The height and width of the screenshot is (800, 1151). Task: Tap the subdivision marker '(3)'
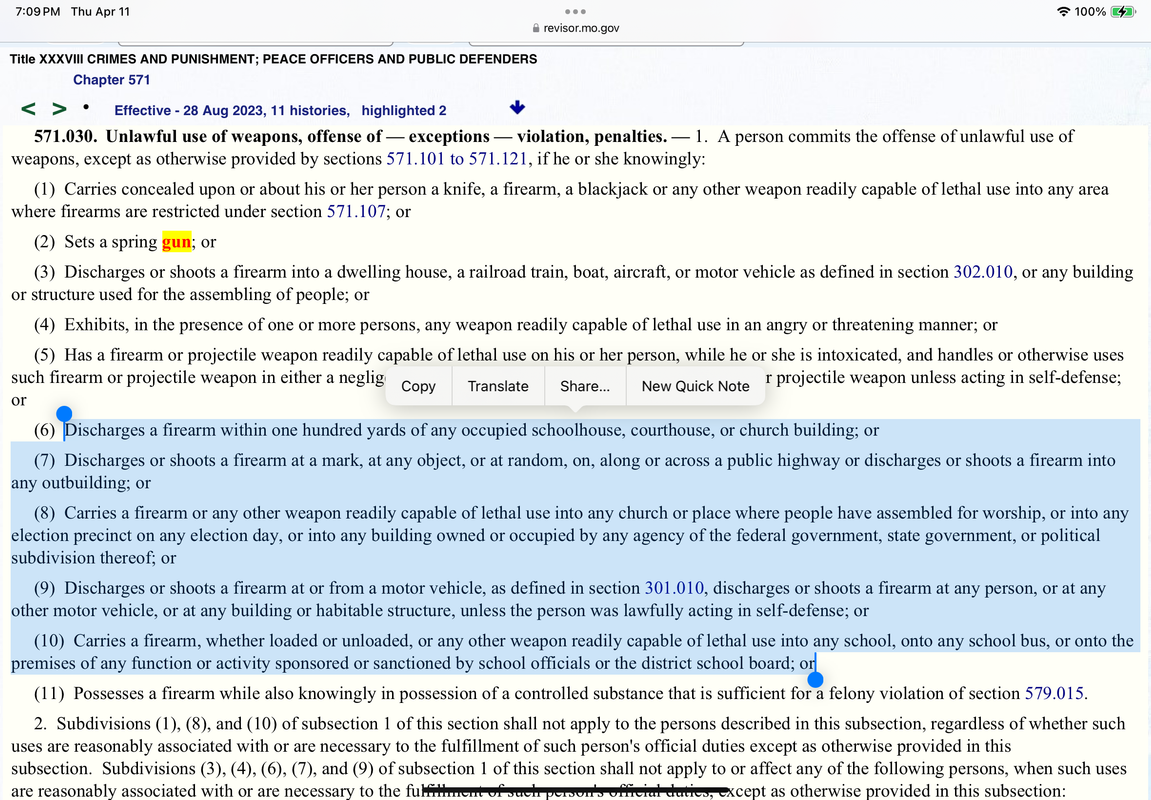click(44, 272)
